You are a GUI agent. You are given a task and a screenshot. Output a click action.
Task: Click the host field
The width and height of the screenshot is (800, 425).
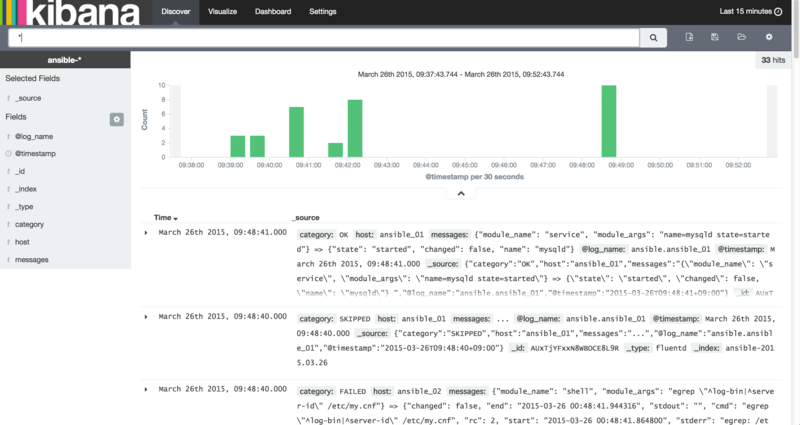(x=22, y=242)
